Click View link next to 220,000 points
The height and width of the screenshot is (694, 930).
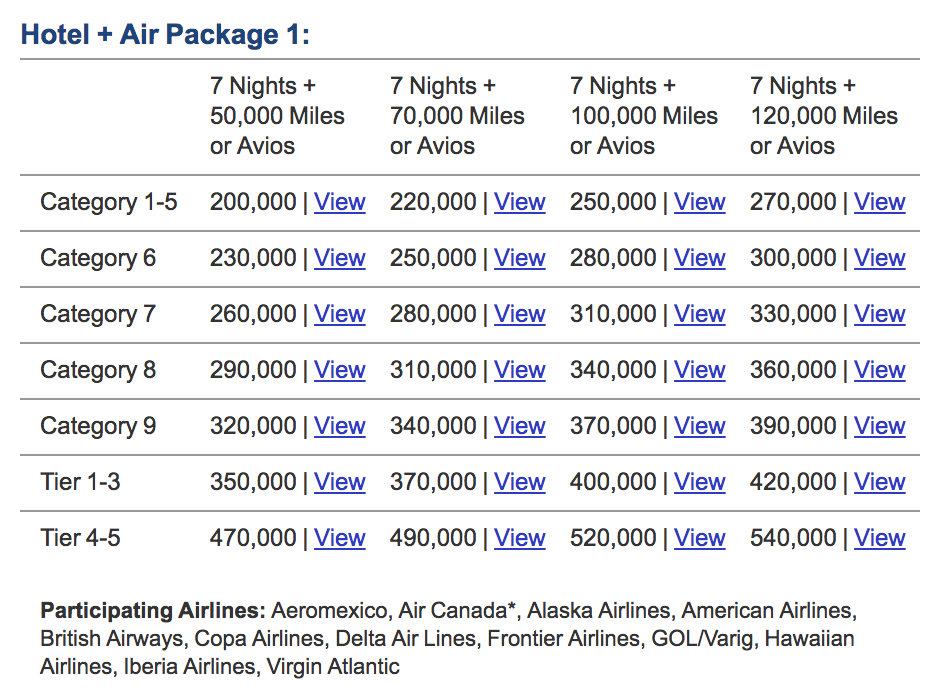(x=519, y=202)
